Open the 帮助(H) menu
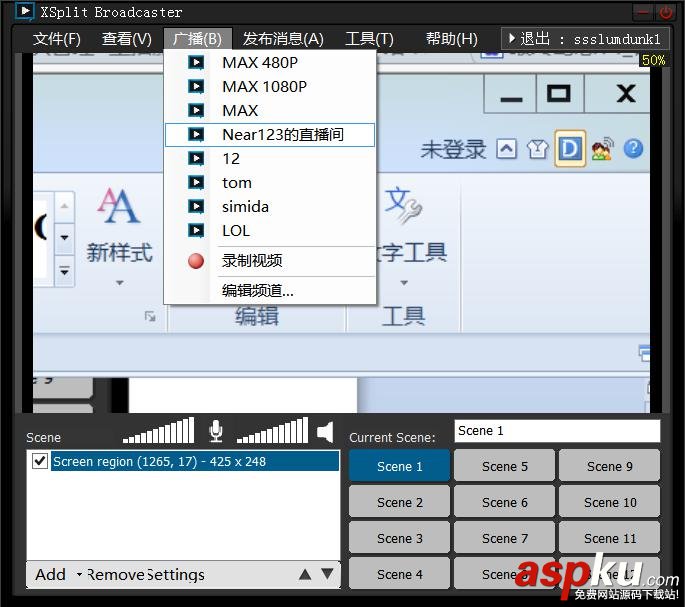The image size is (685, 607). point(452,39)
